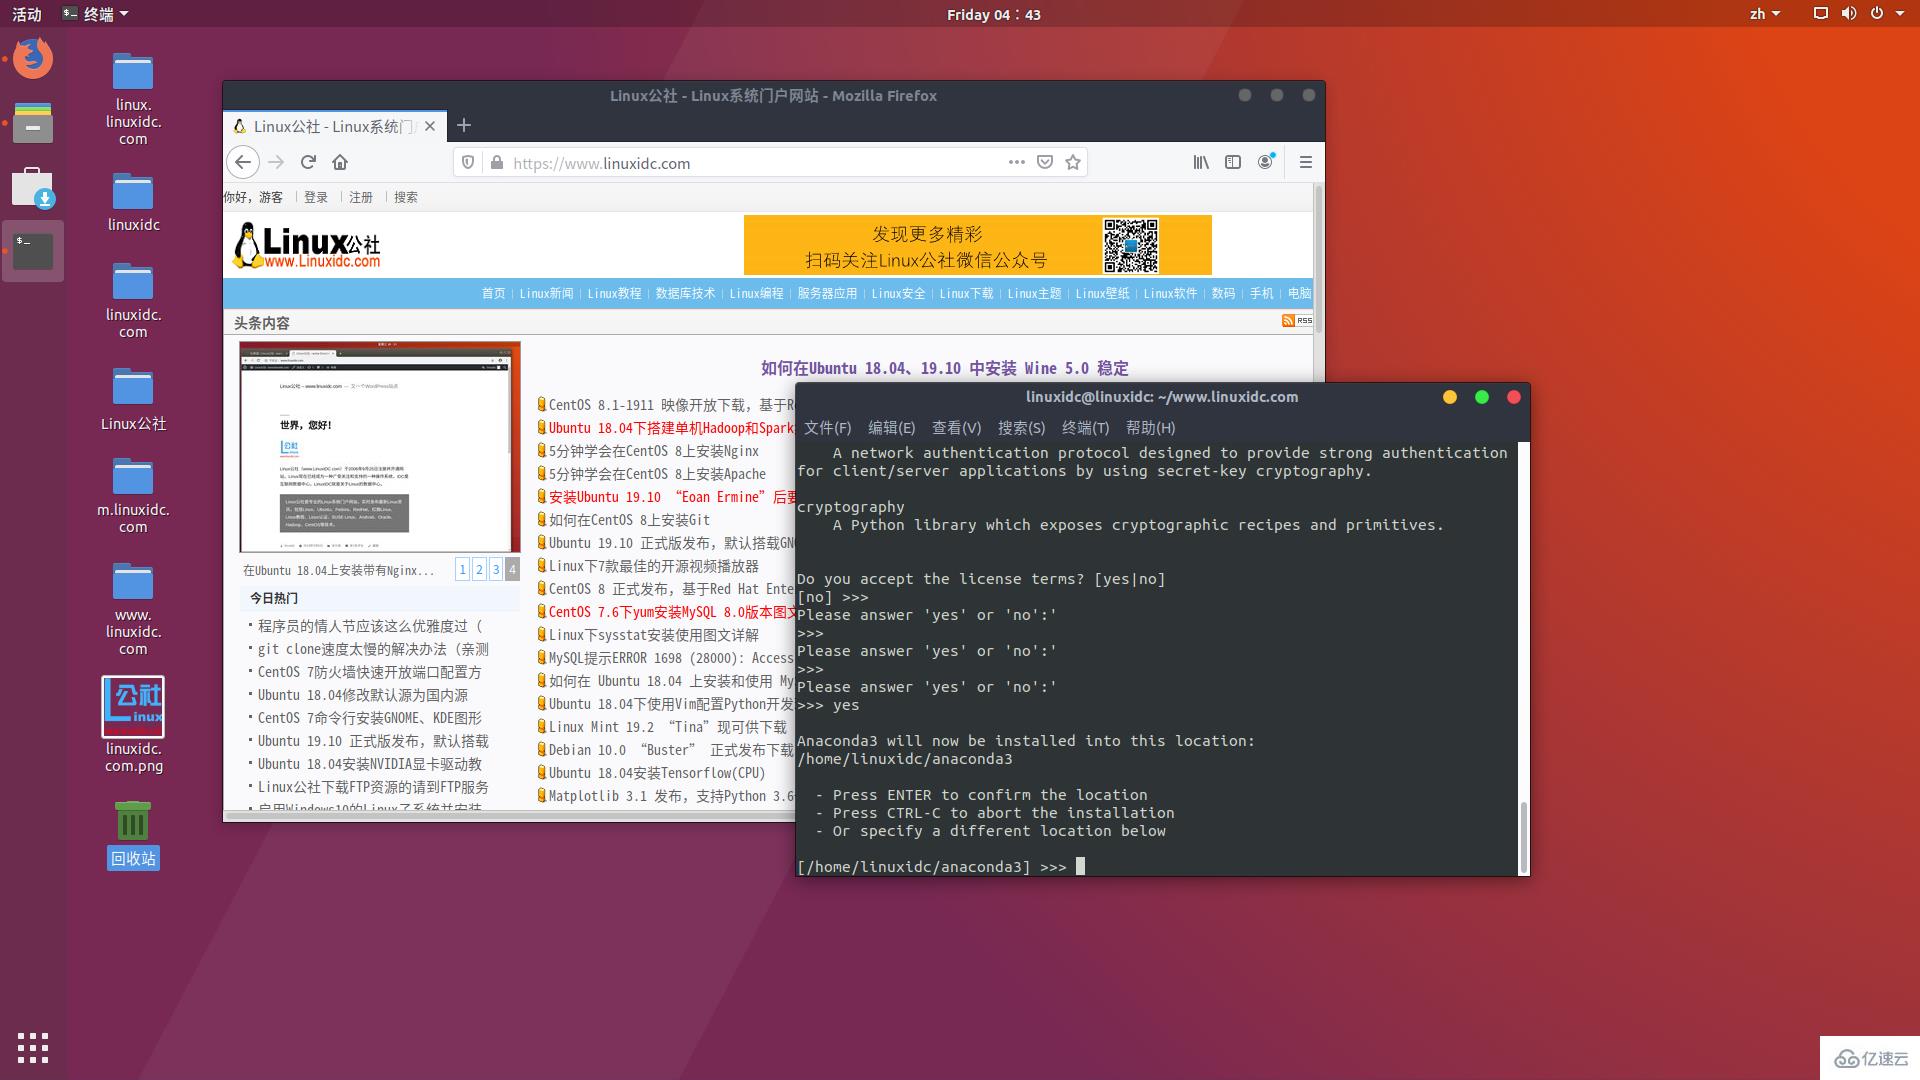The height and width of the screenshot is (1080, 1920).
Task: Select m.linuxidc.com desktop folder
Action: [133, 495]
